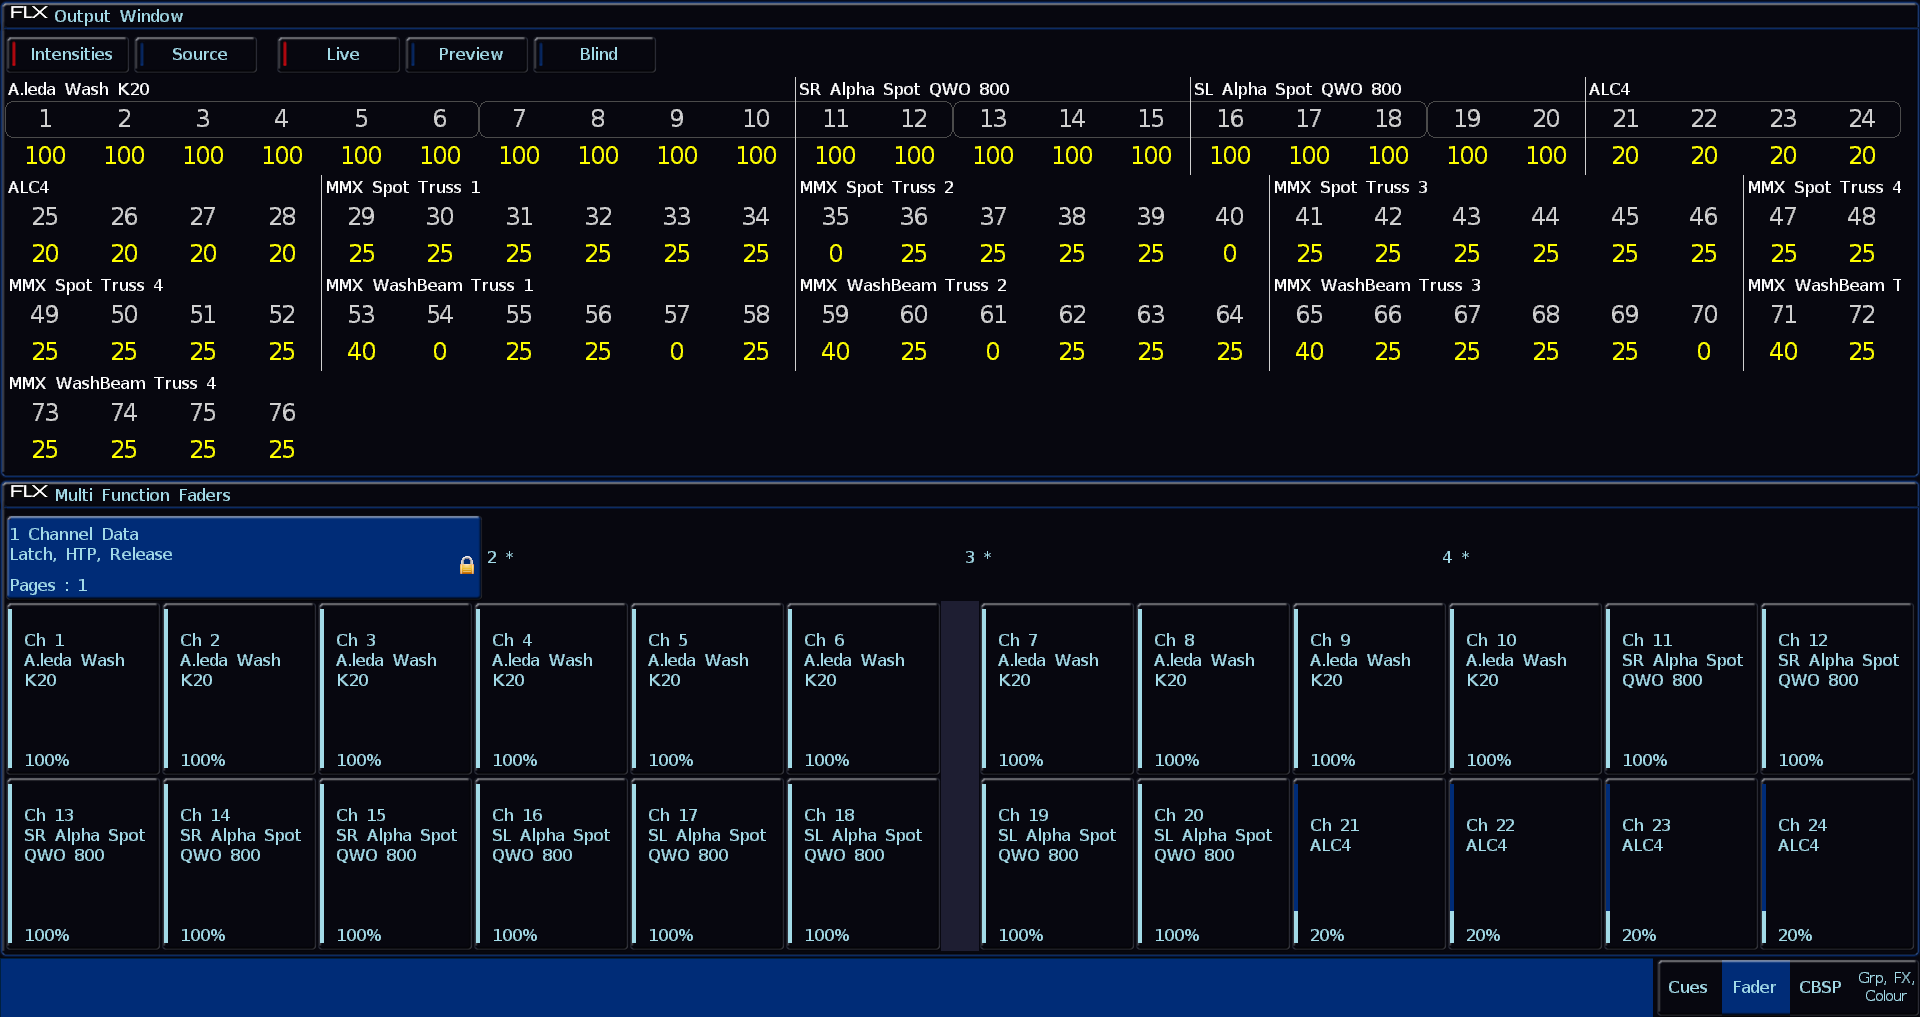Viewport: 1920px width, 1017px height.
Task: Select channel 57 in the output window
Action: click(x=677, y=315)
